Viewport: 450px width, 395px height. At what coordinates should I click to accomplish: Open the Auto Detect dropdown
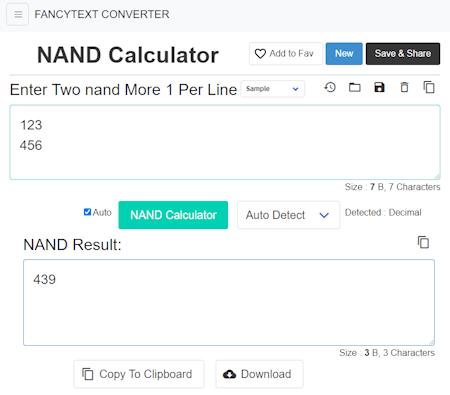pos(289,215)
